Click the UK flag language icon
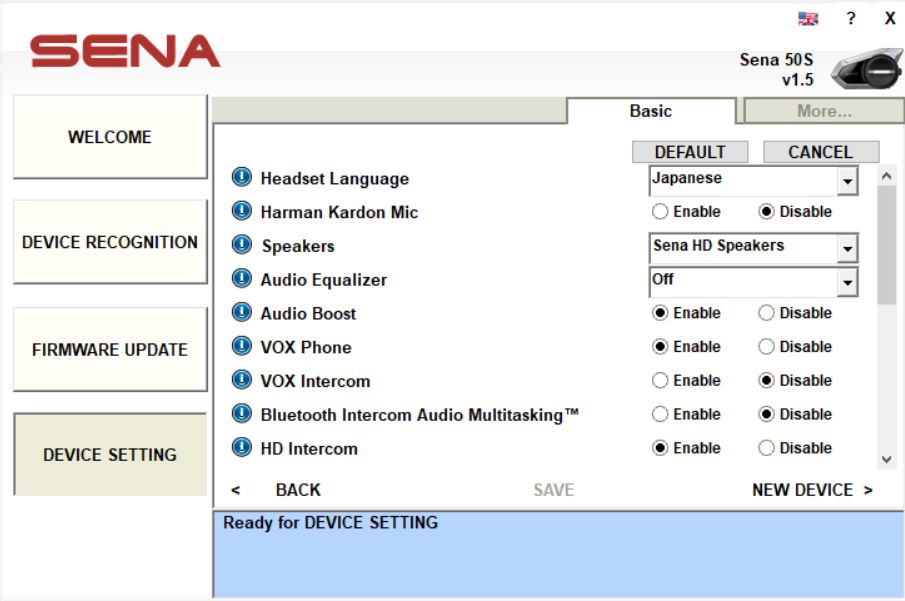Viewport: 905px width, 601px height. point(808,19)
